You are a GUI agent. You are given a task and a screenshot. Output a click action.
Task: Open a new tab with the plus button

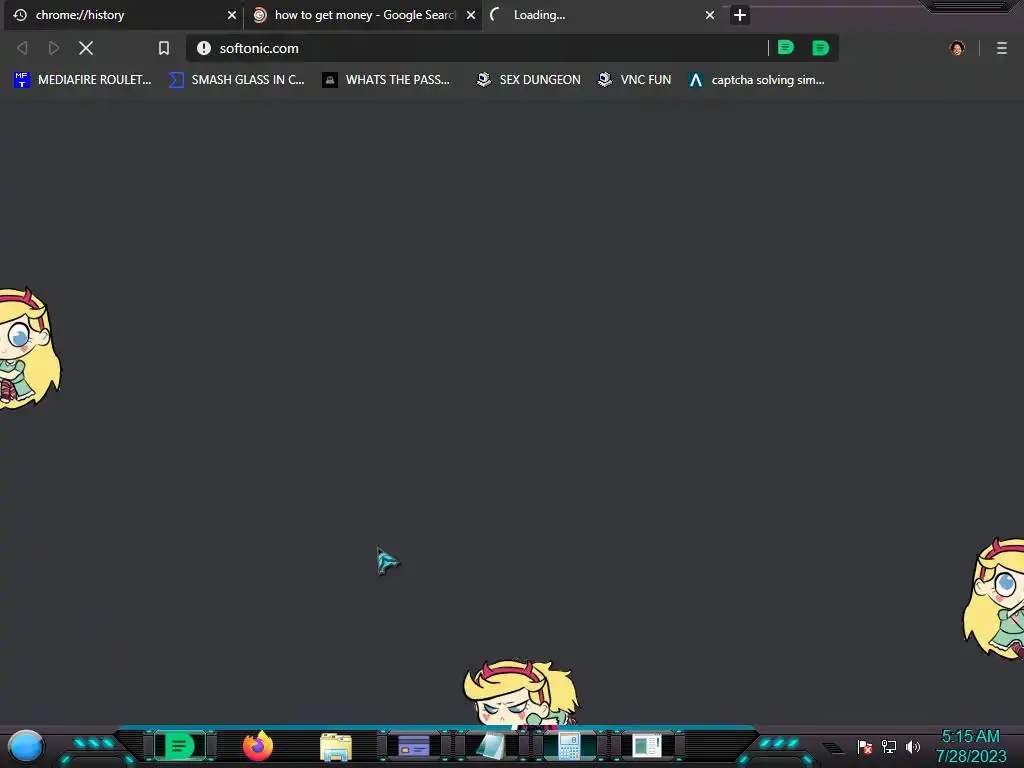(x=739, y=15)
